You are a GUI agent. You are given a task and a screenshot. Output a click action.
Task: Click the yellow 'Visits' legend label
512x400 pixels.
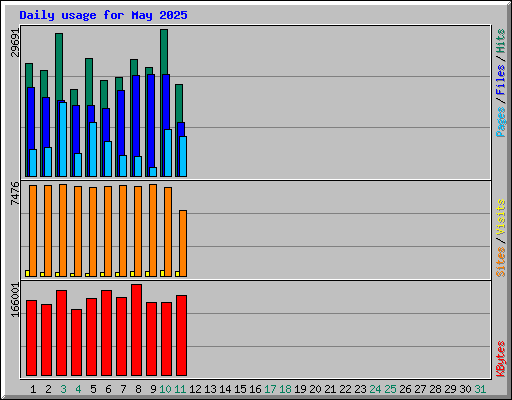click(x=501, y=217)
